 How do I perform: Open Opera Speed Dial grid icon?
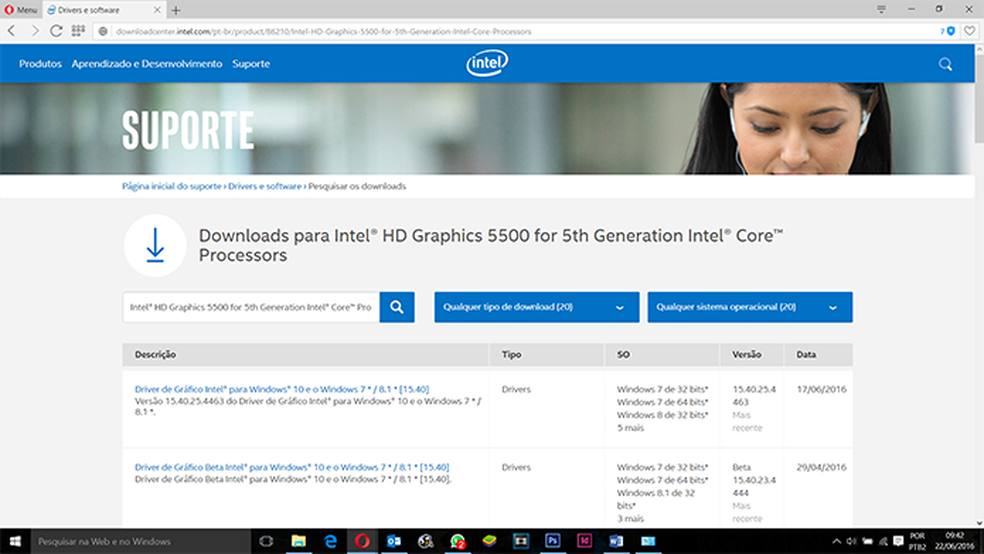tap(78, 31)
